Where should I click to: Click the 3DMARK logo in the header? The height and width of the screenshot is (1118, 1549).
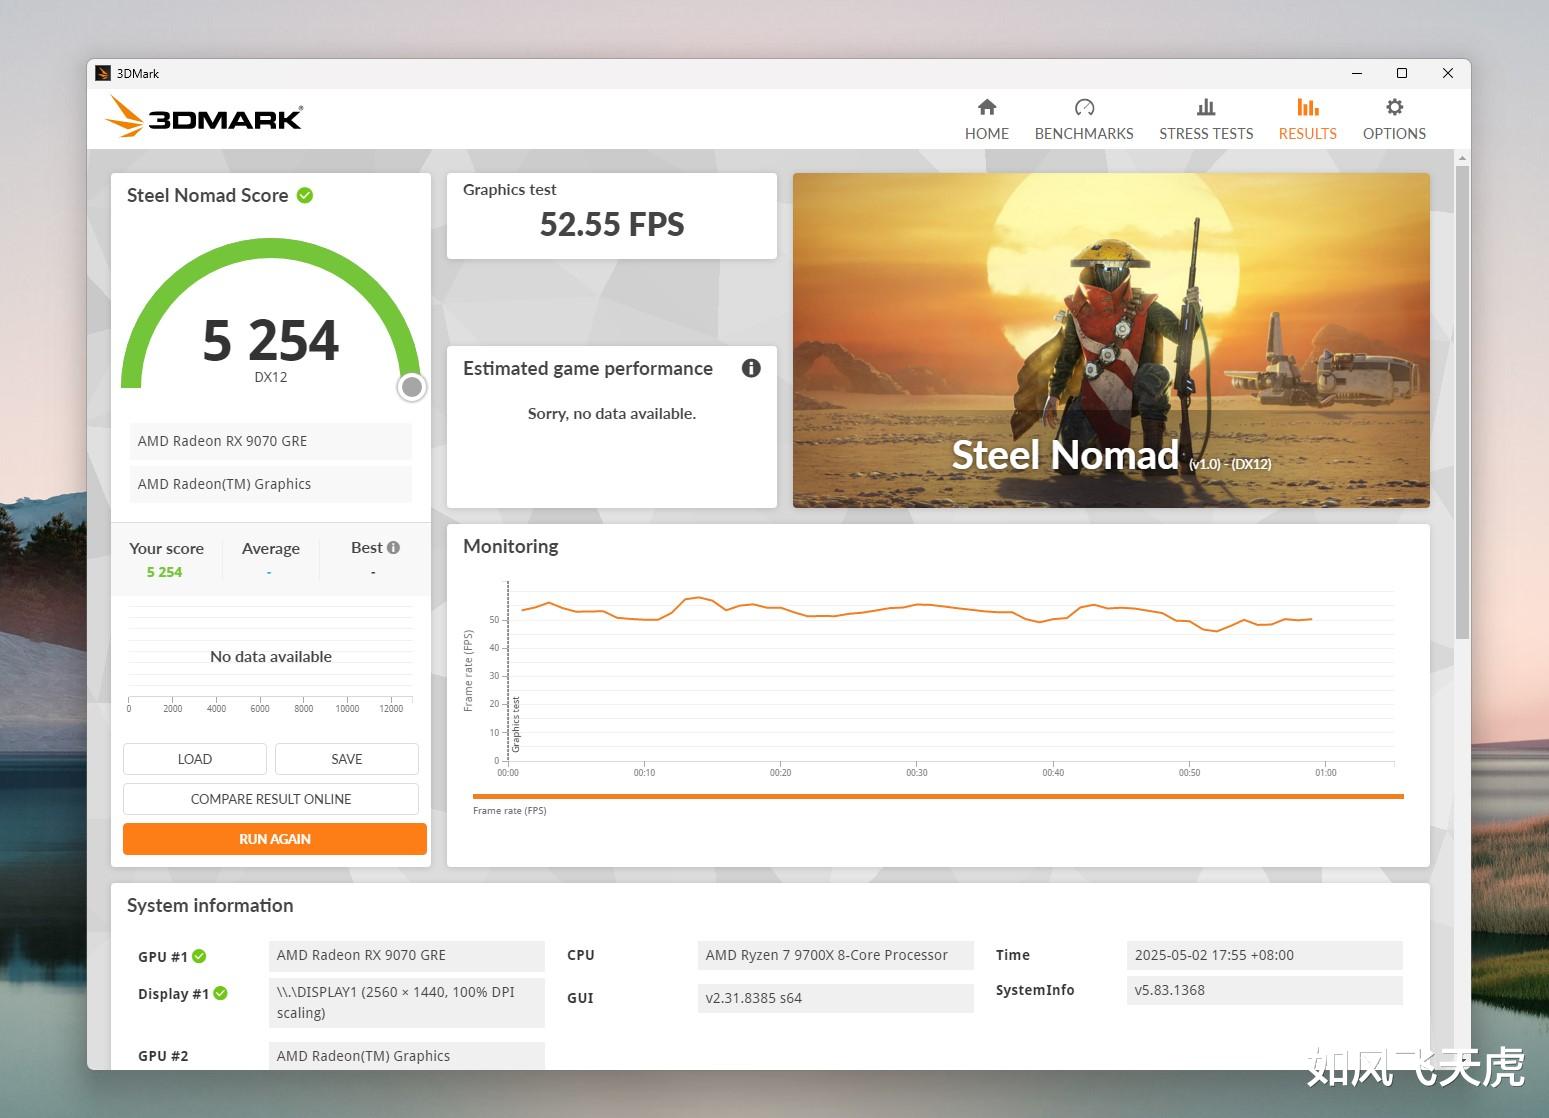[204, 118]
